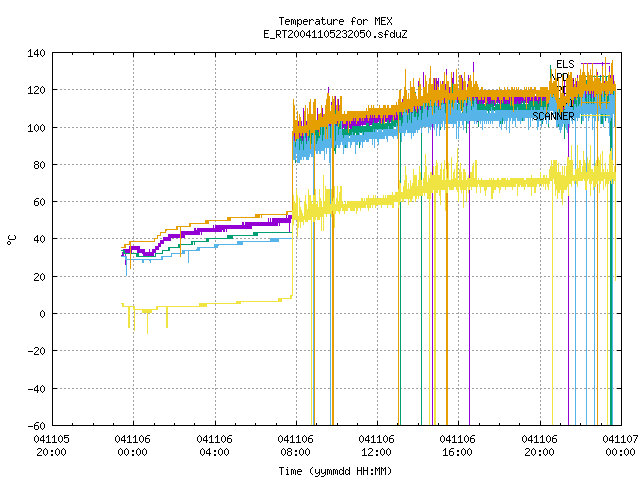Click the "041106 00:00" x-axis tick label
The width and height of the screenshot is (640, 480).
132,446
